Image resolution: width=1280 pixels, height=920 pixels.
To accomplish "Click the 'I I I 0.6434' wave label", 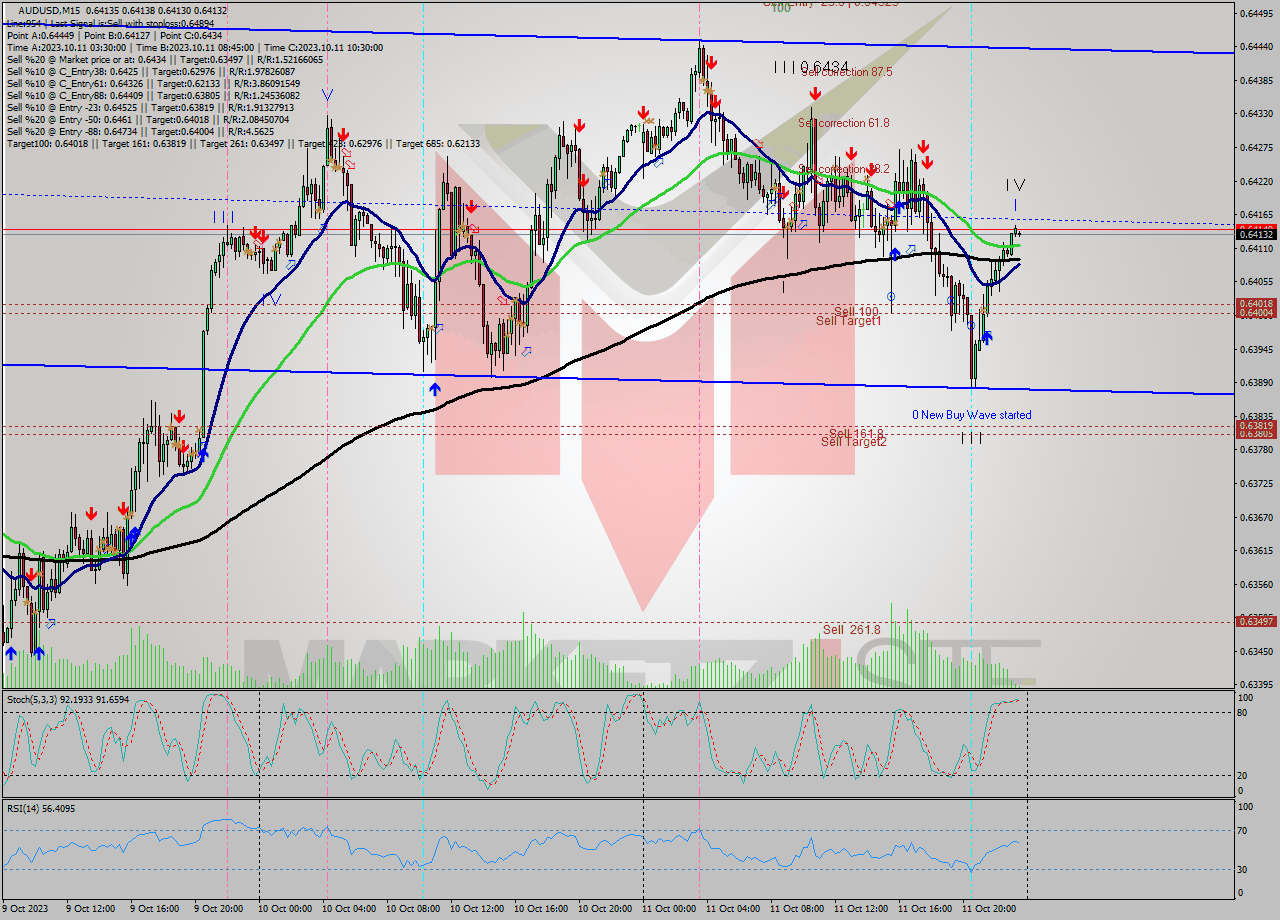I will click(x=811, y=66).
